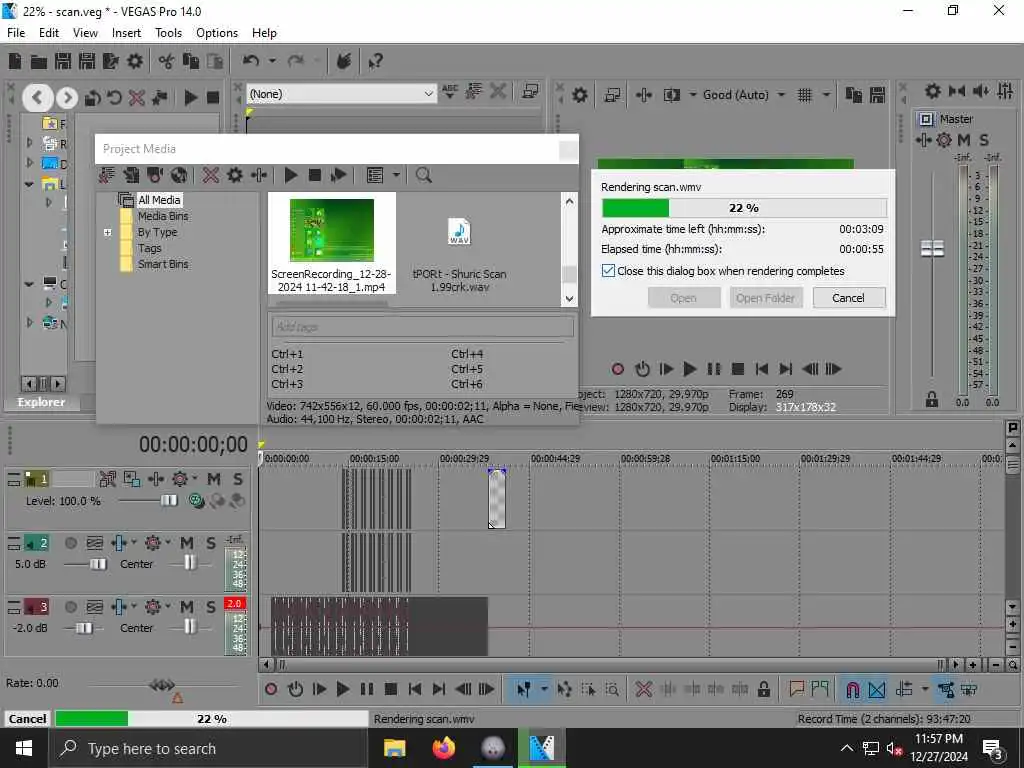Open the Tools menu

pyautogui.click(x=168, y=33)
